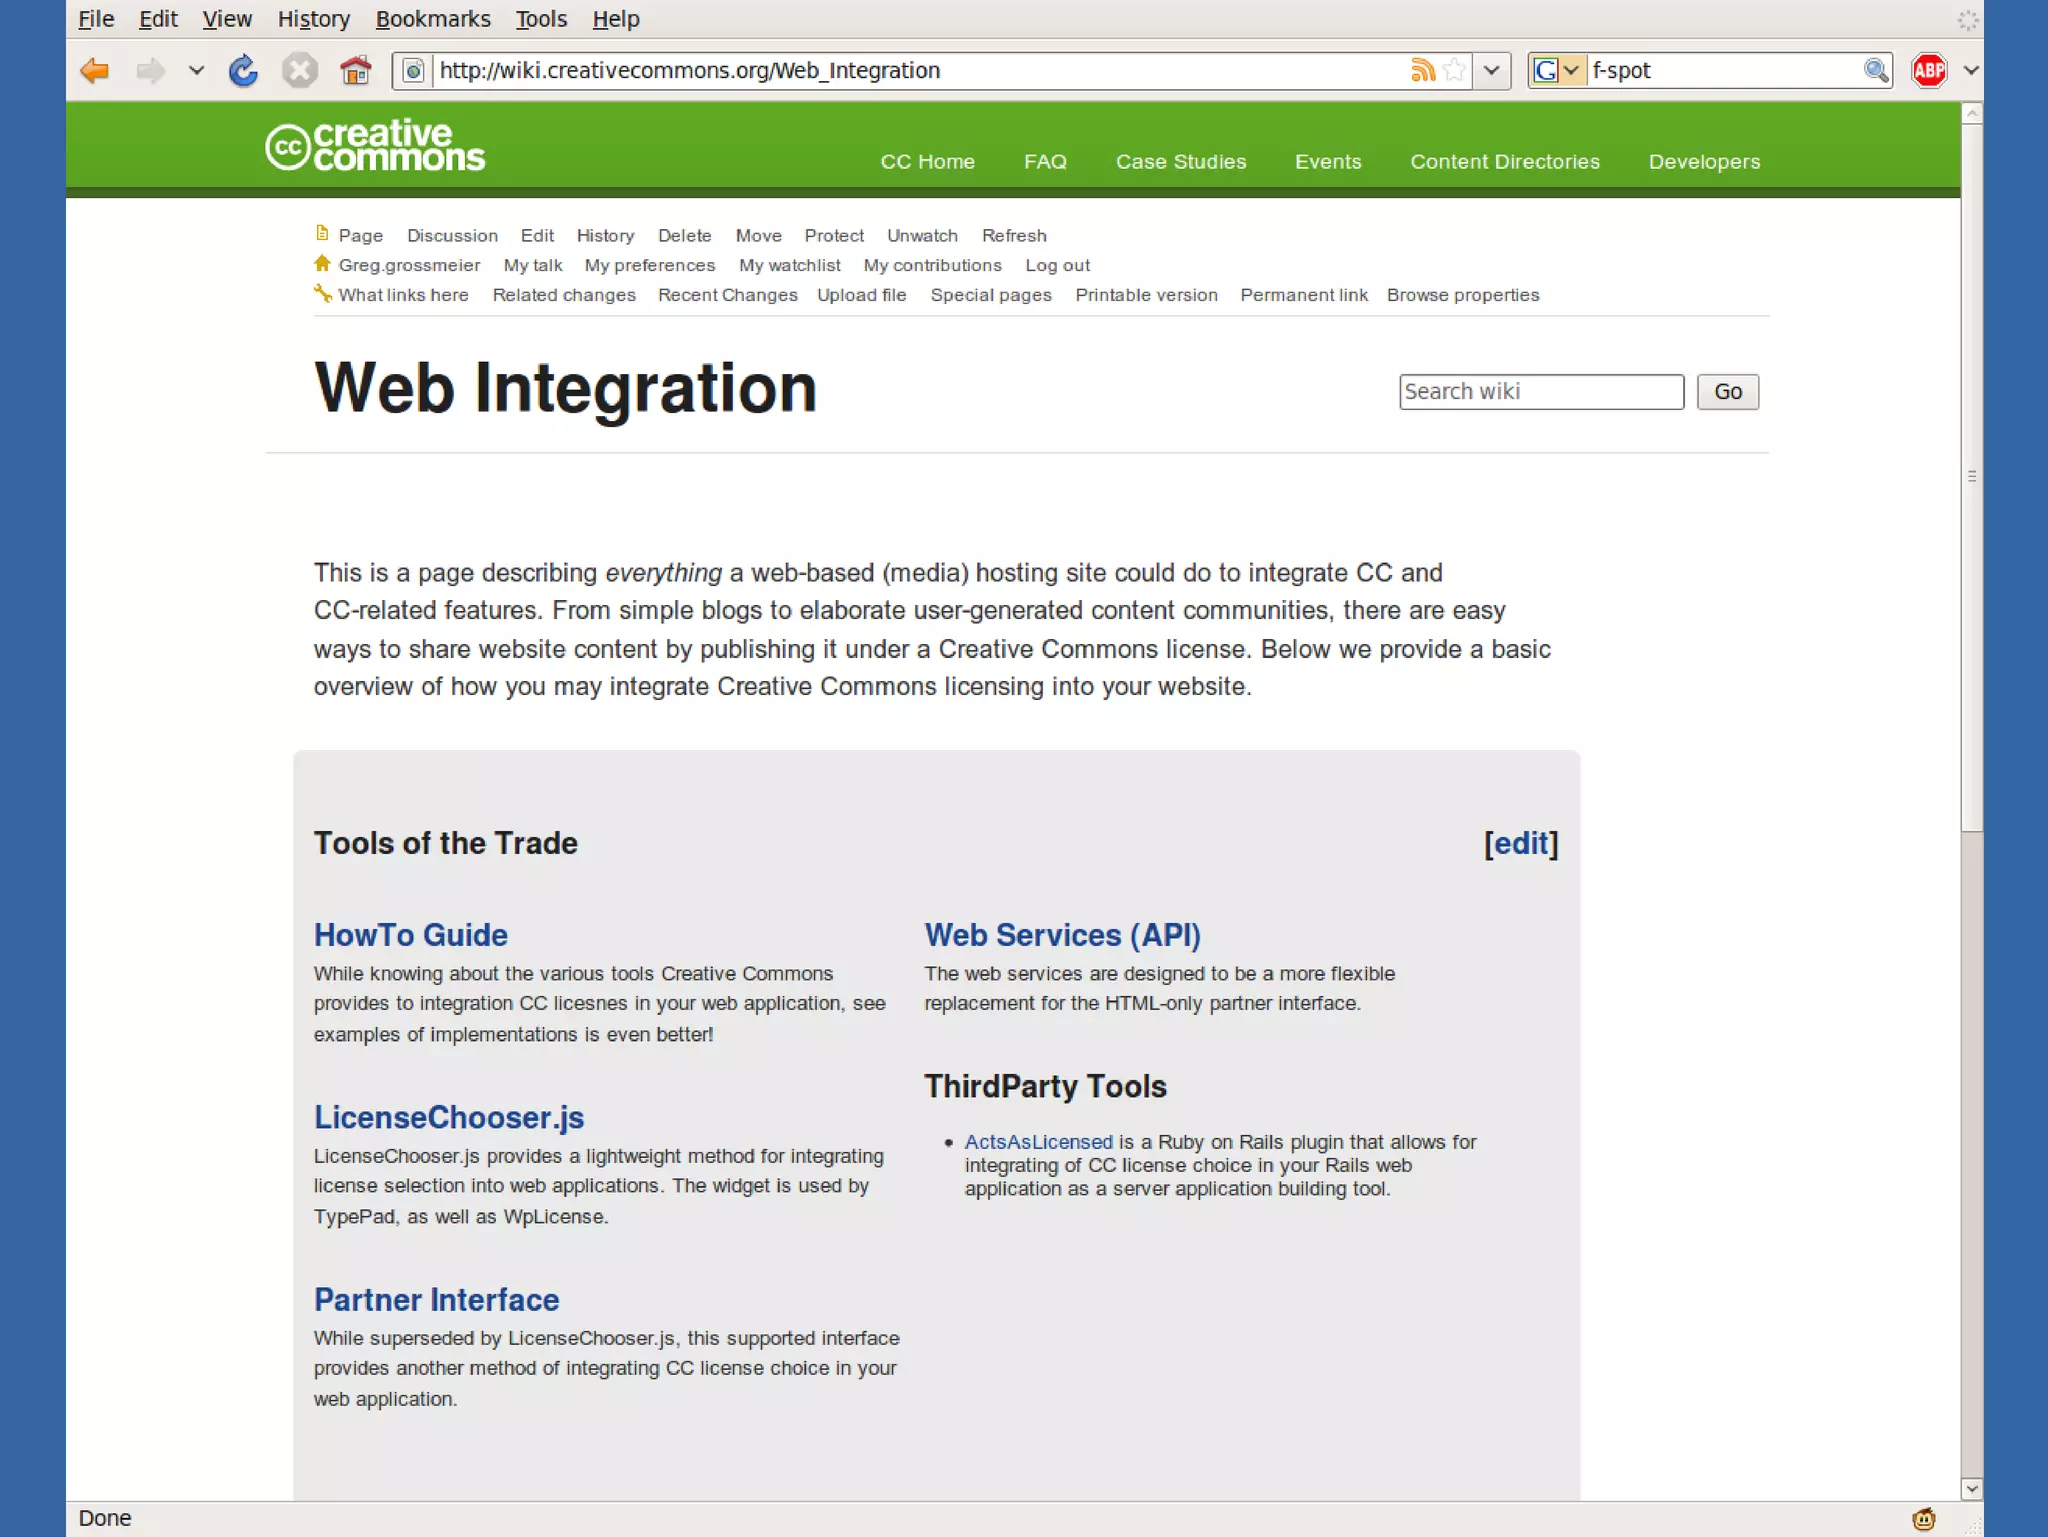
Task: Open the back/forward history dropdown arrow
Action: pos(196,71)
